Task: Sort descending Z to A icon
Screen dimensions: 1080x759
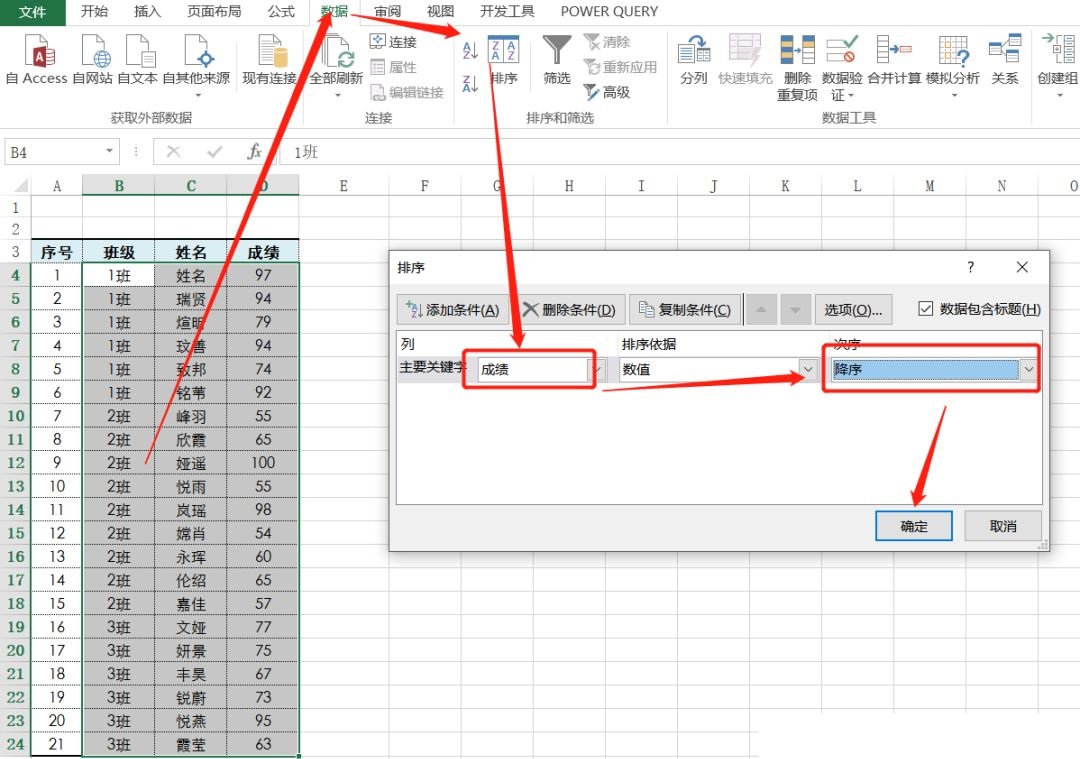Action: (470, 84)
